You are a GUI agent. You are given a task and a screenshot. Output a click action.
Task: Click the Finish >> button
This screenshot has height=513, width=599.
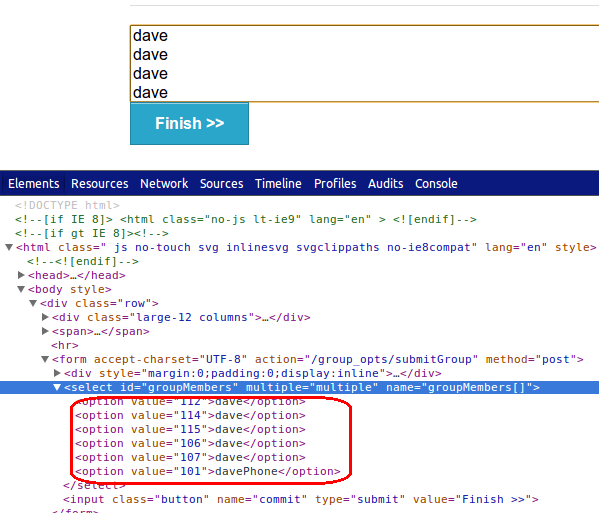[x=189, y=123]
